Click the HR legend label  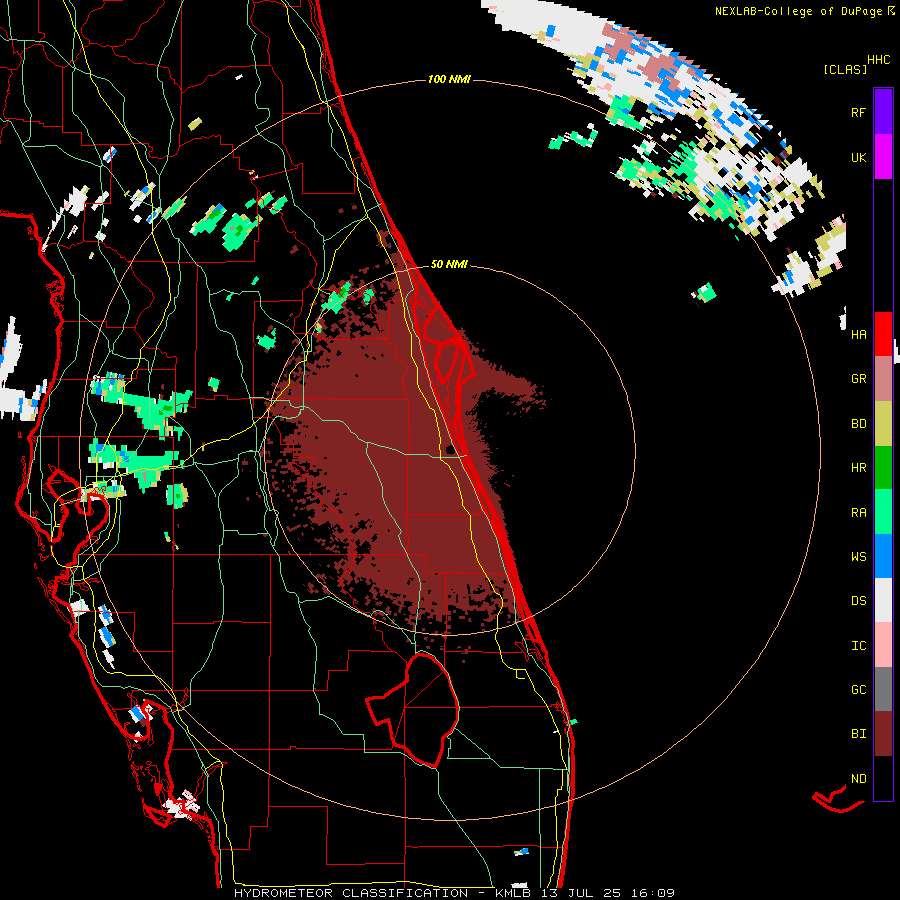tap(858, 468)
